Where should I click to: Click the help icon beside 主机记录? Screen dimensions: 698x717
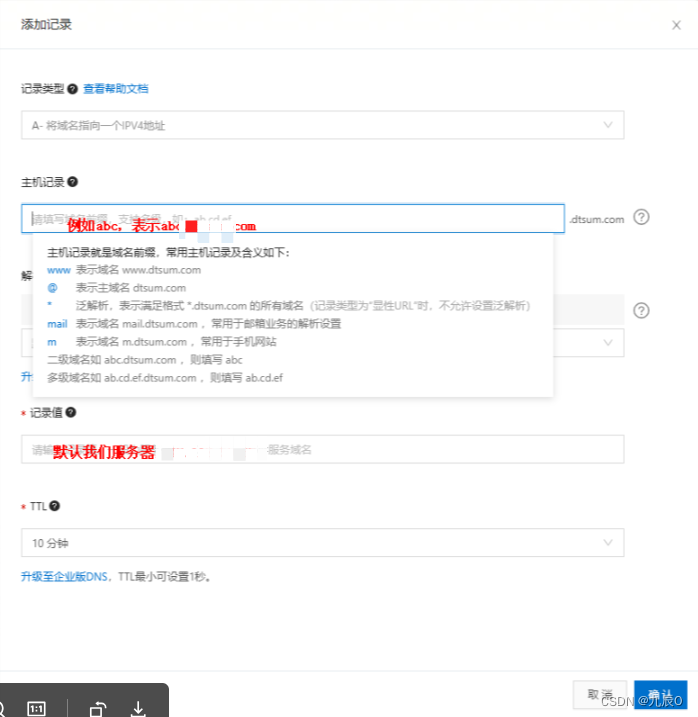[x=72, y=182]
